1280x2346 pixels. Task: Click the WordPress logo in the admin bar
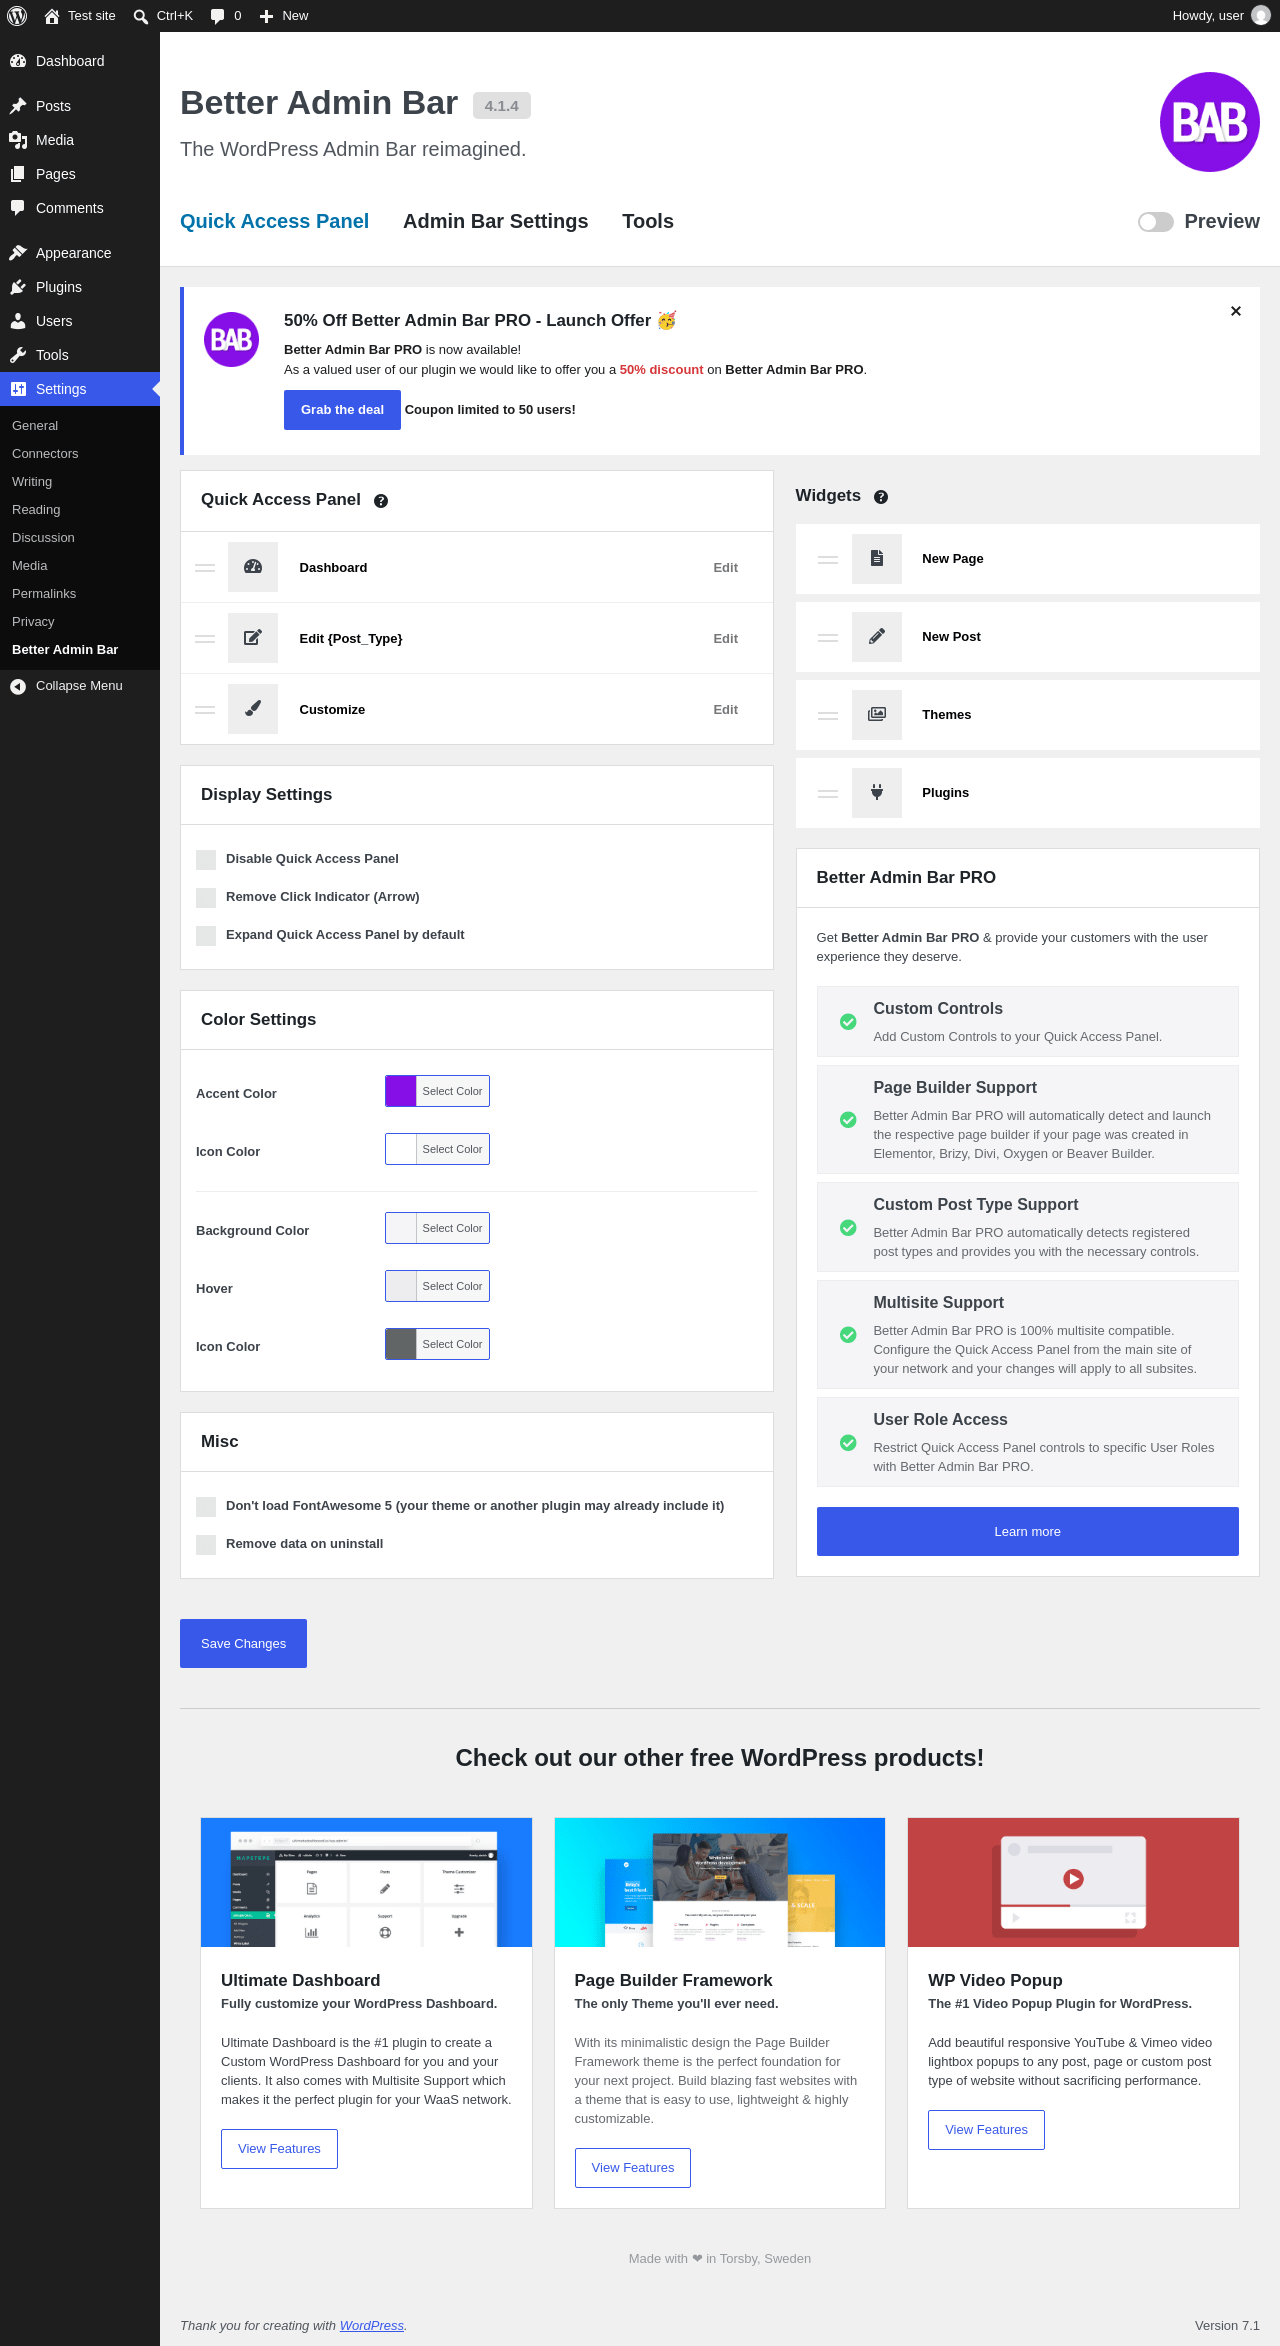point(17,16)
